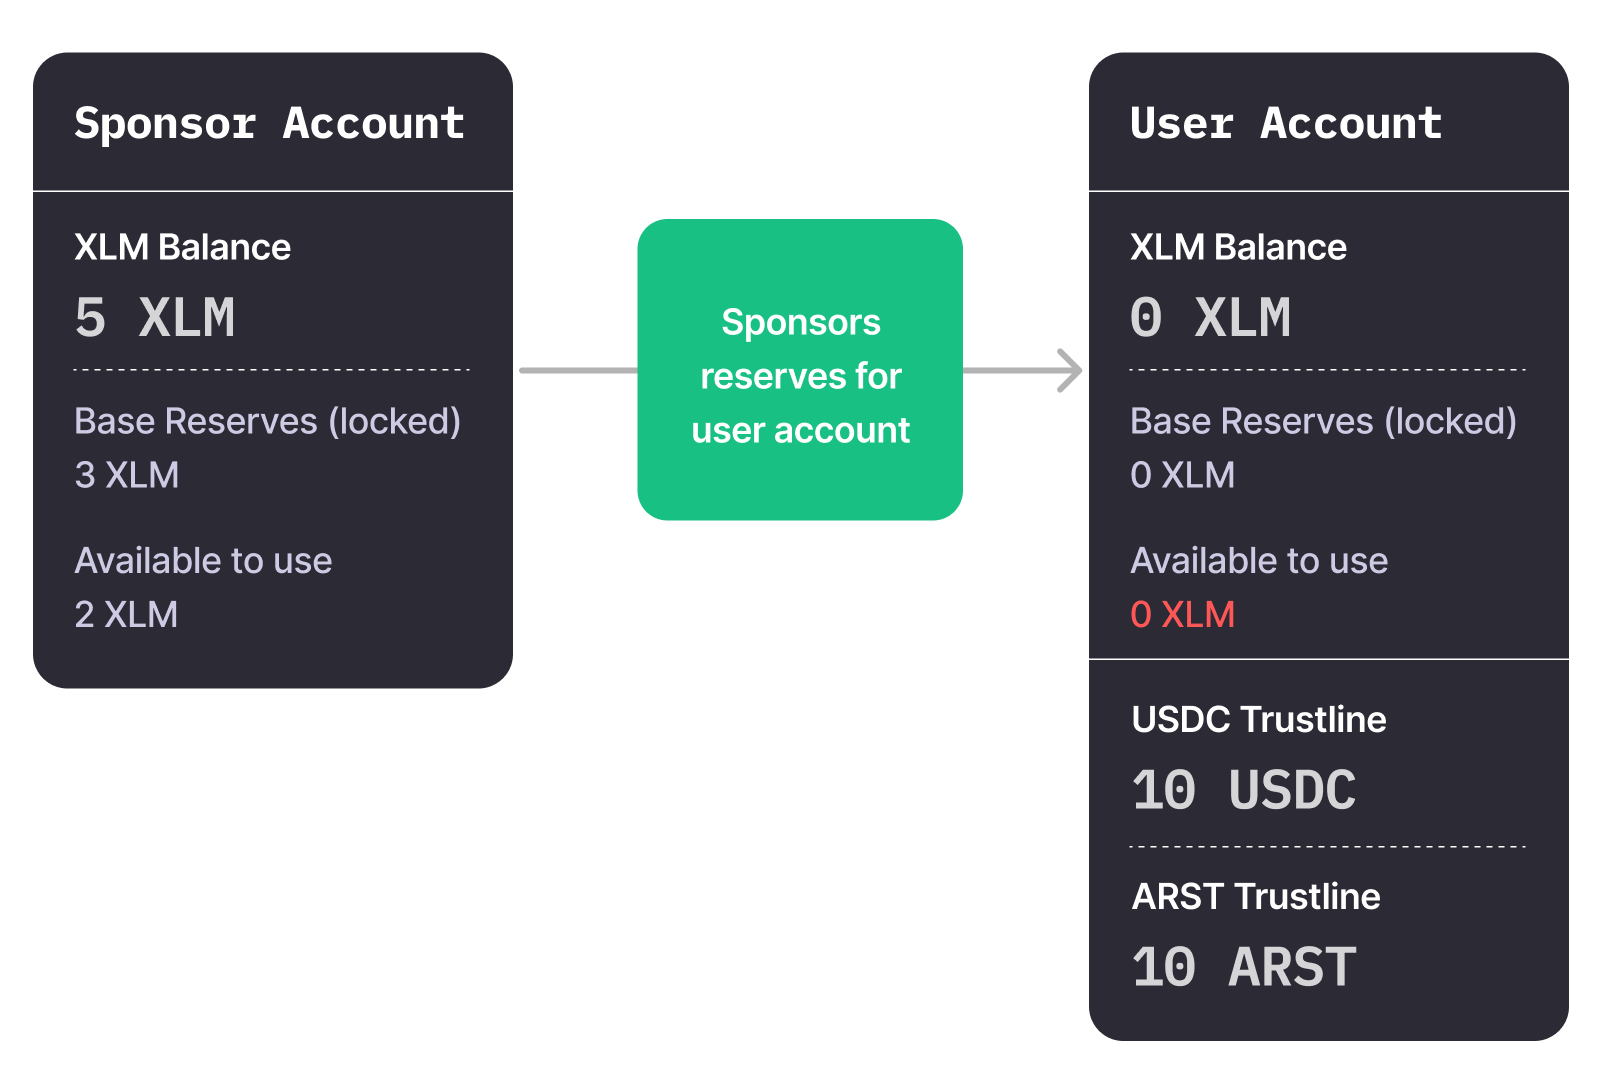Click the sponsor's 2 XLM available value
This screenshot has width=1608, height=1077.
pos(126,614)
